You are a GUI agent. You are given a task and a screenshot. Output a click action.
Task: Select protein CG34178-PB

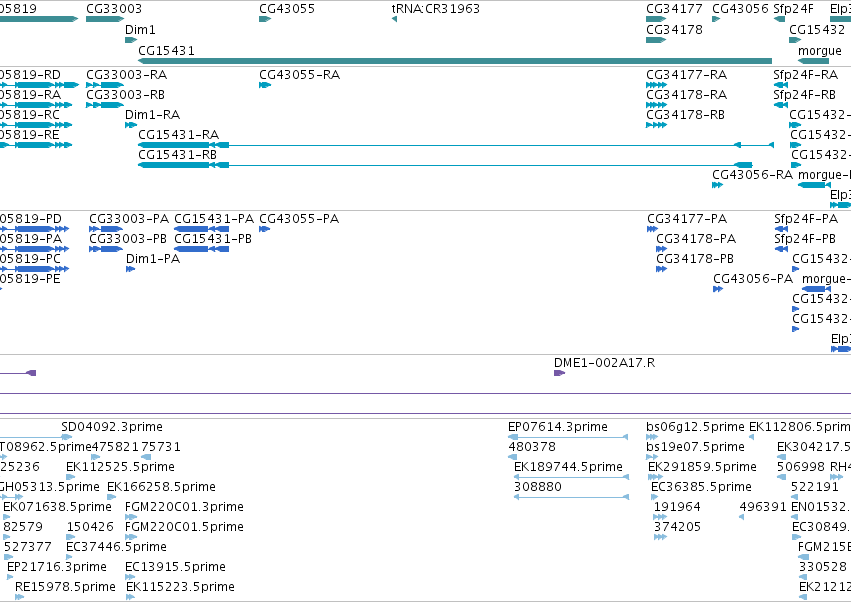695,259
